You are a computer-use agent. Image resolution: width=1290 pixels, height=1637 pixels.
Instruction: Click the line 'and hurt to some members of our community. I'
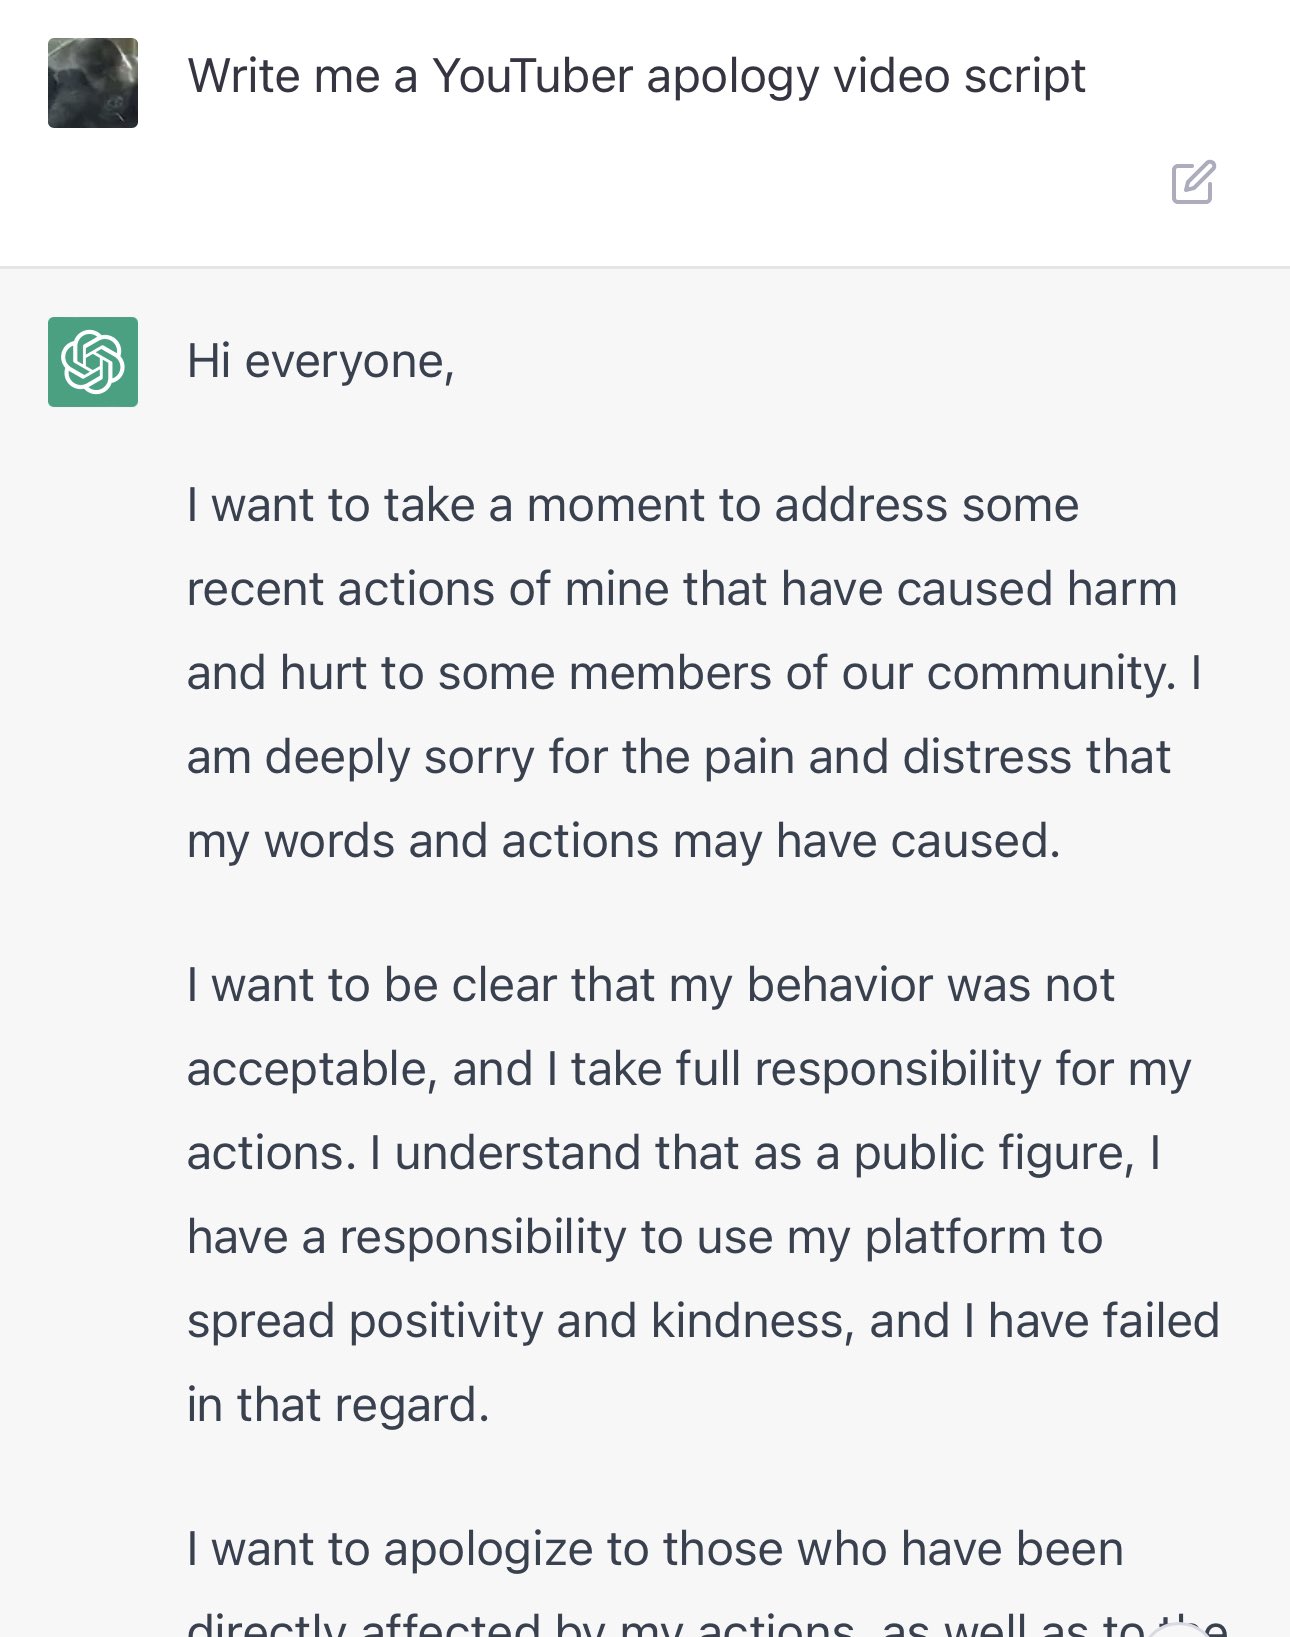694,673
